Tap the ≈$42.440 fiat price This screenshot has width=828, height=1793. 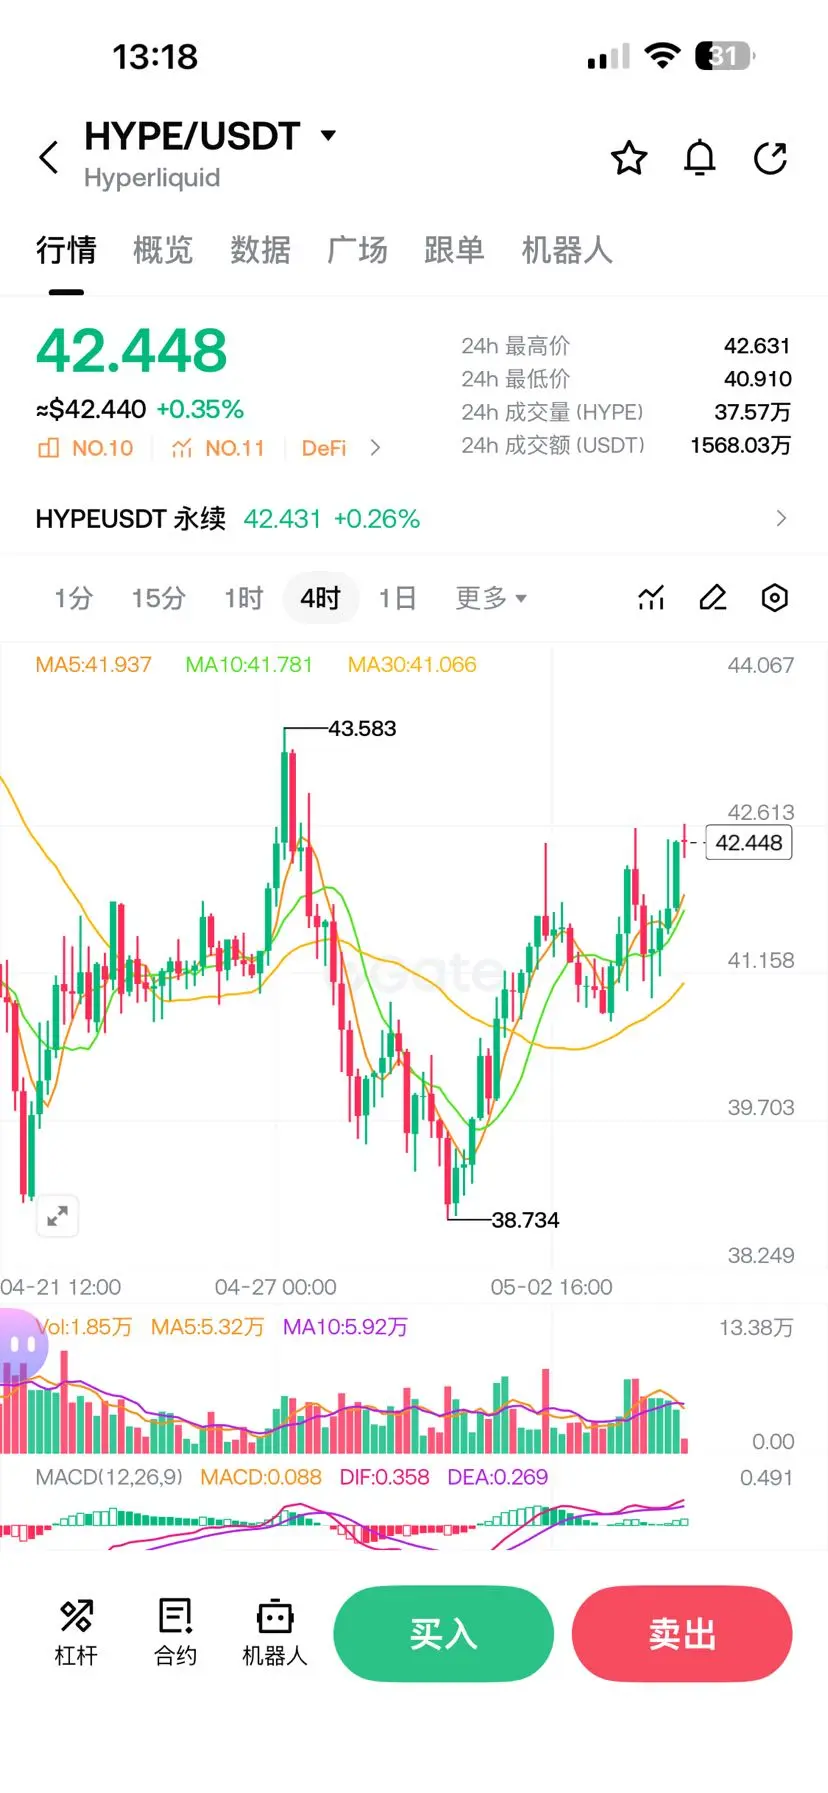point(91,409)
